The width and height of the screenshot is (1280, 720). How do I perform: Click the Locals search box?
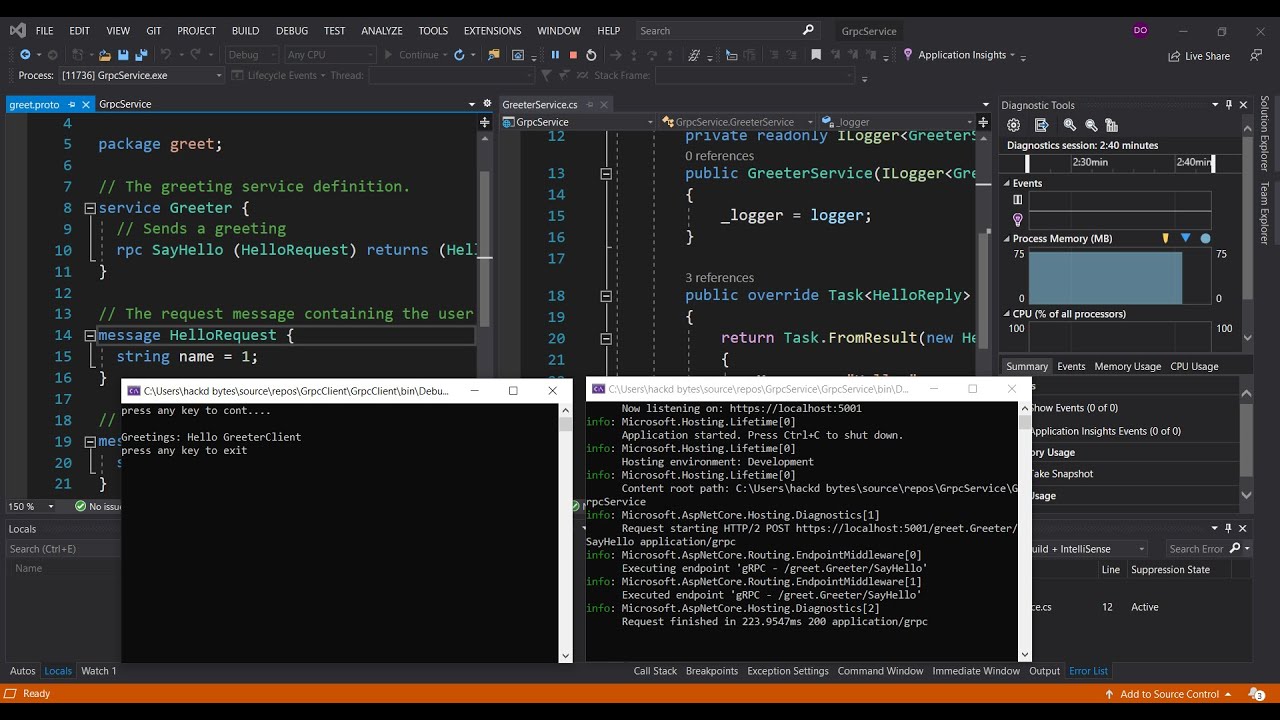(62, 549)
